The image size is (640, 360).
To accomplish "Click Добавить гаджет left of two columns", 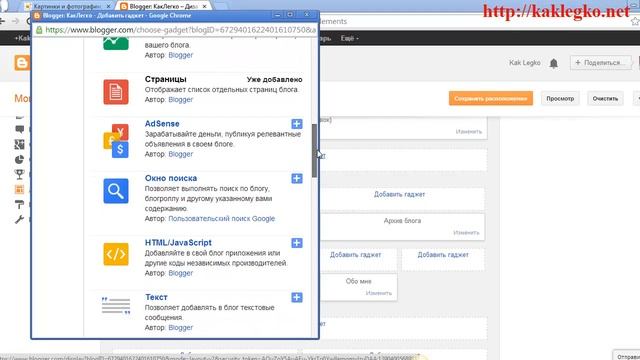I will 355,255.
